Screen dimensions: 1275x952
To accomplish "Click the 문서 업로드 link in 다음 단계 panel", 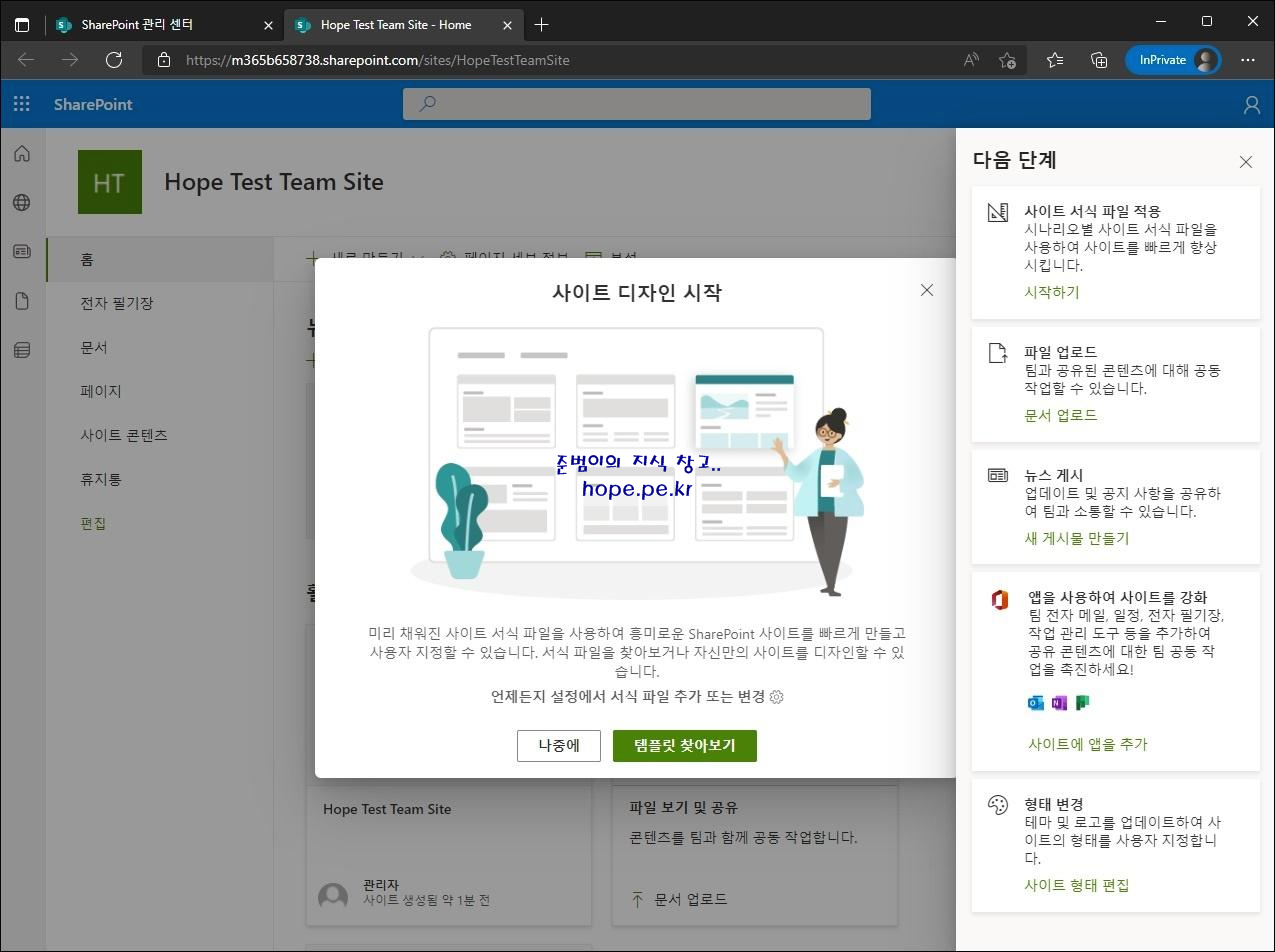I will [x=1061, y=415].
